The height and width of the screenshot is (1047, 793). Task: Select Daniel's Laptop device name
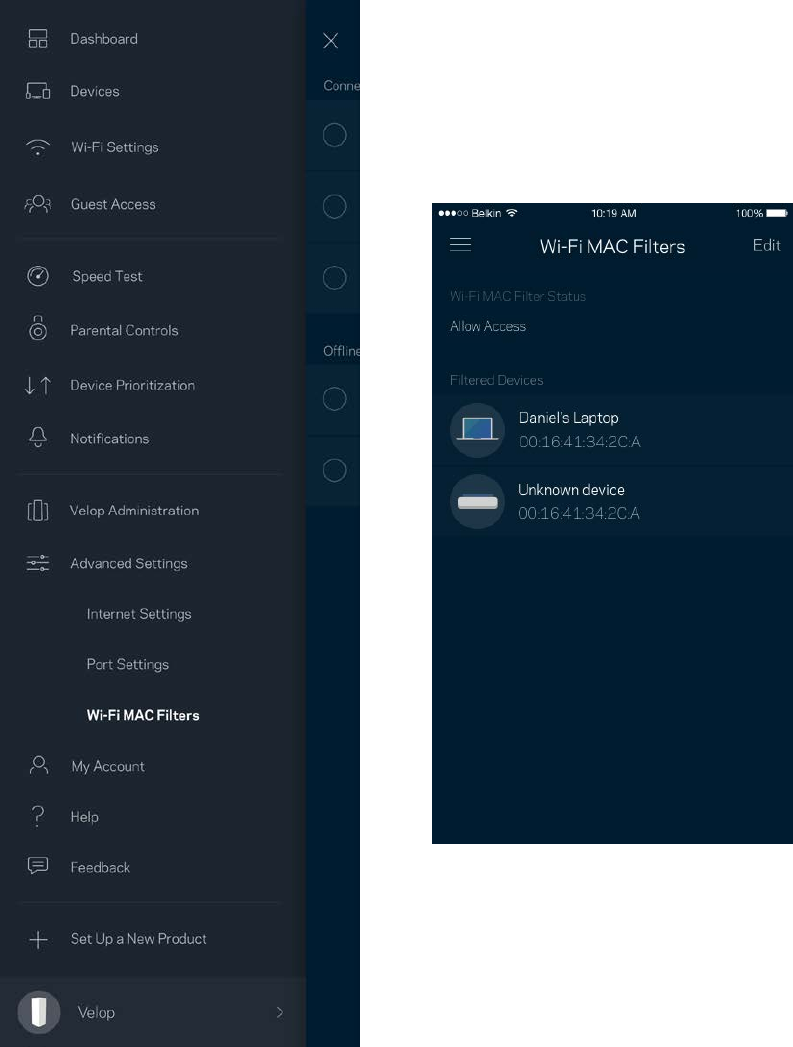coord(568,418)
